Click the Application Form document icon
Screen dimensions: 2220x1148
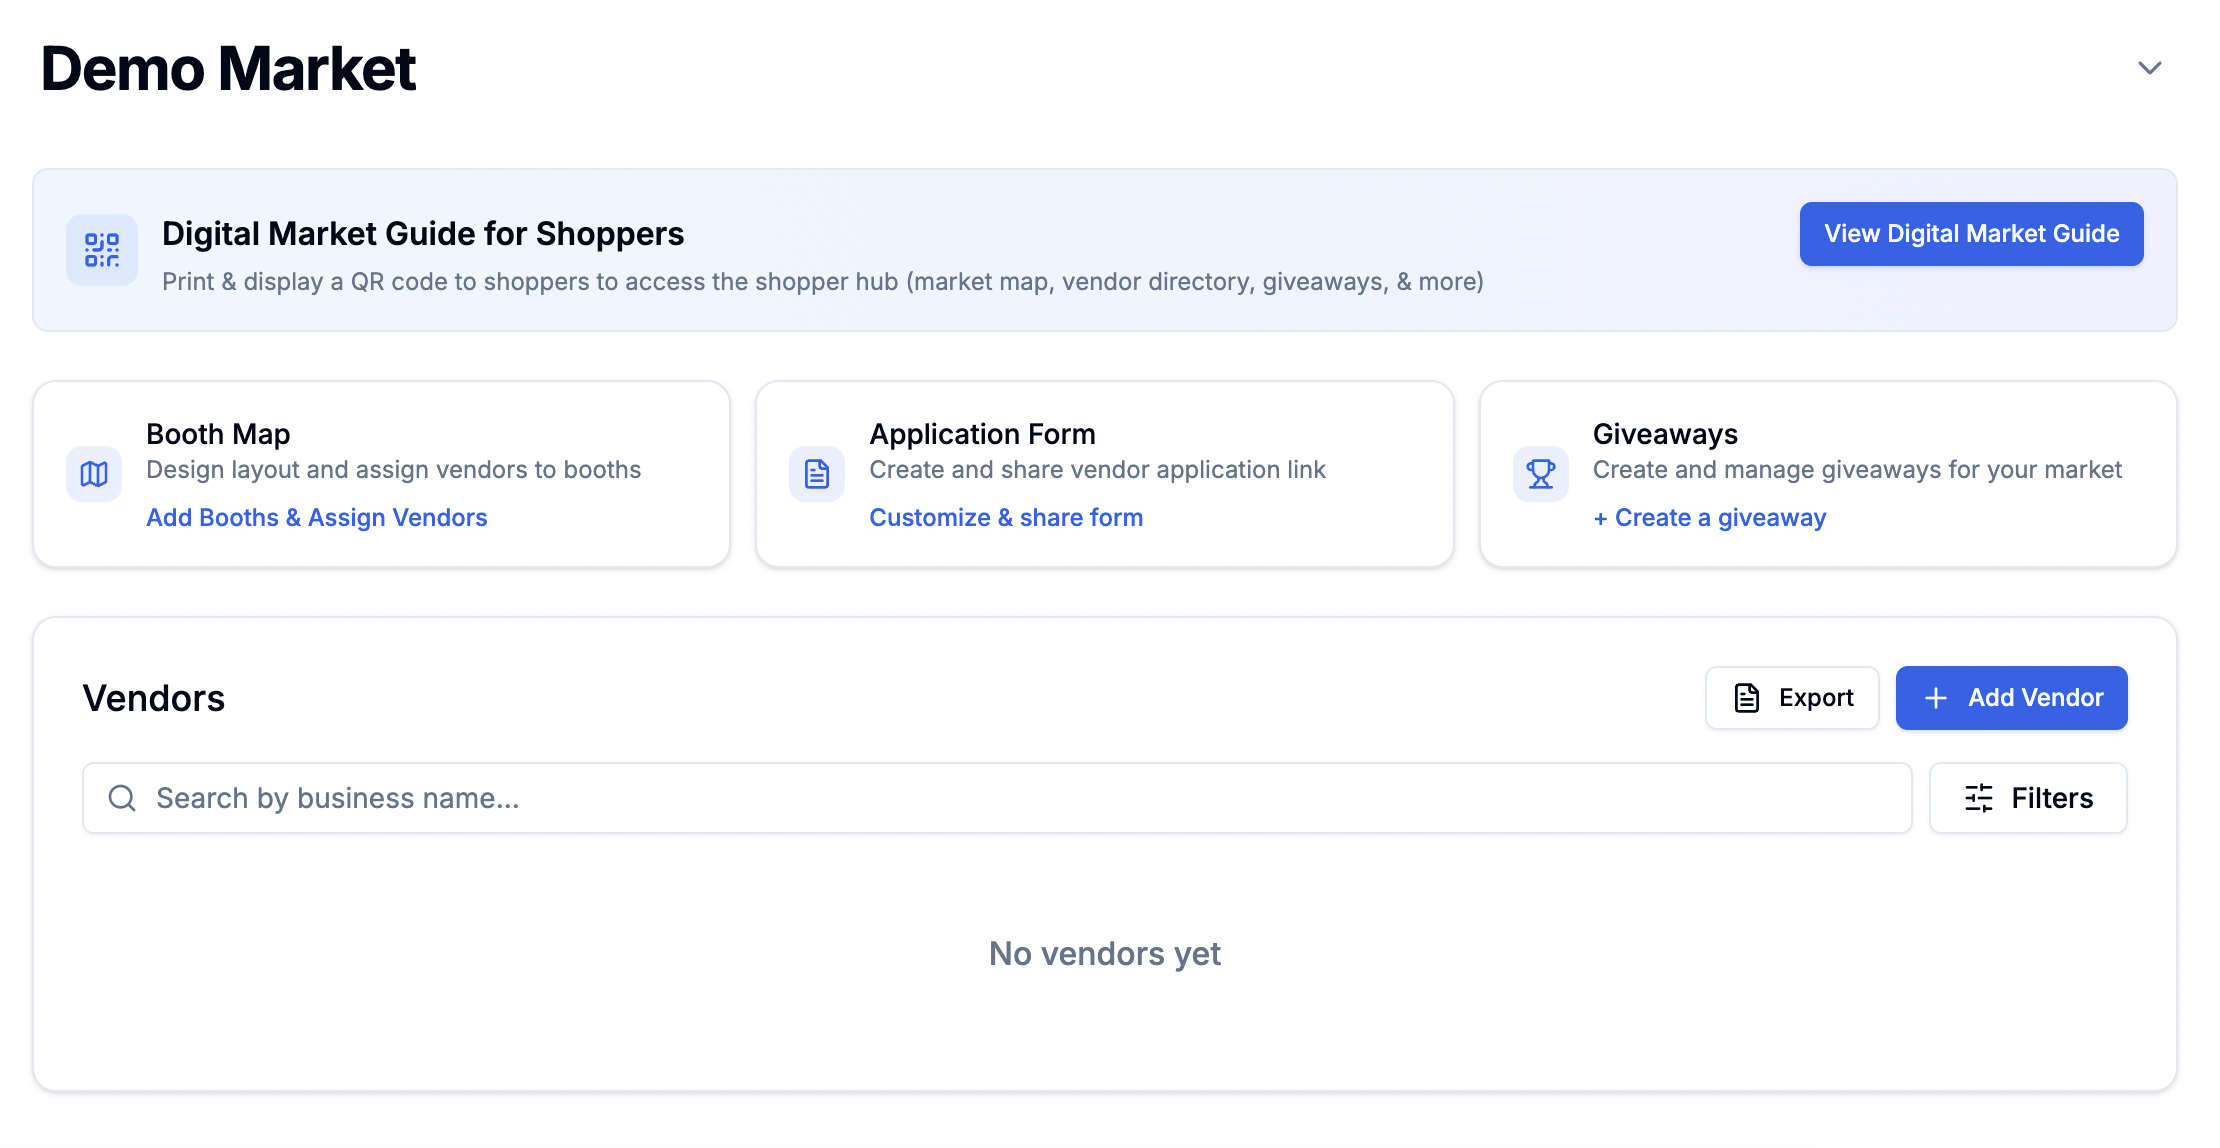816,473
